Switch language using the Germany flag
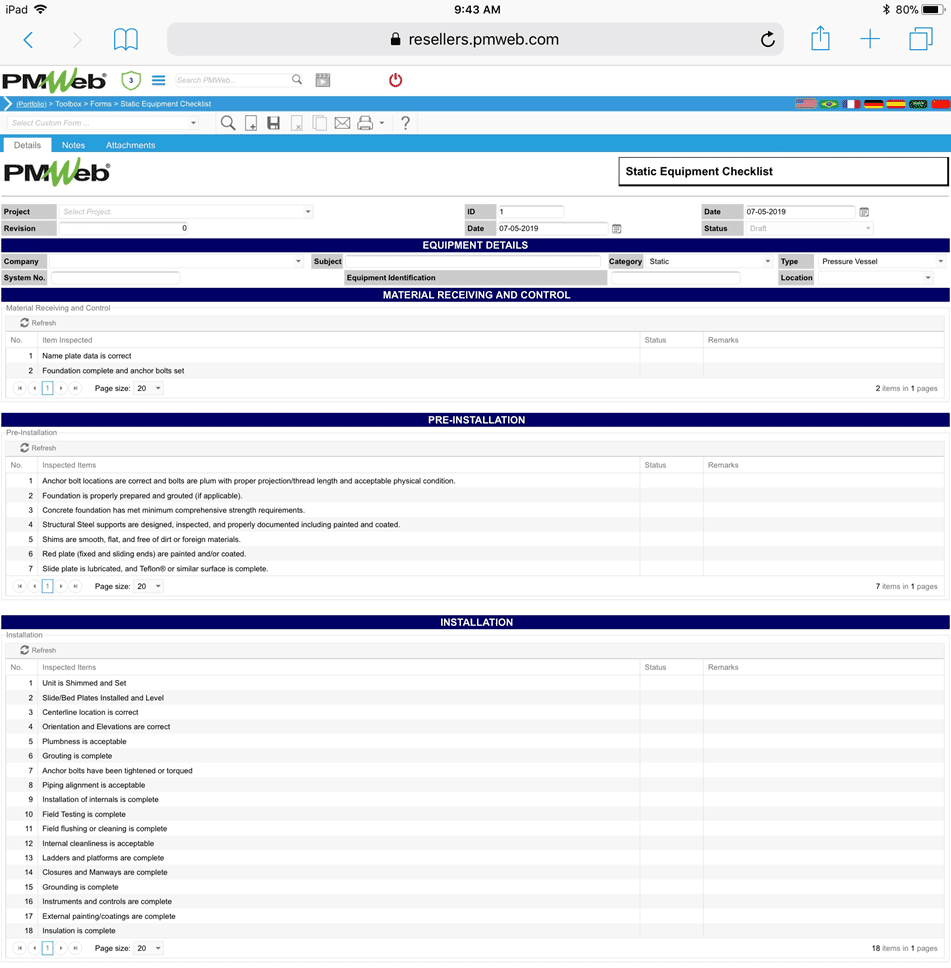The height and width of the screenshot is (968, 951). tap(873, 104)
